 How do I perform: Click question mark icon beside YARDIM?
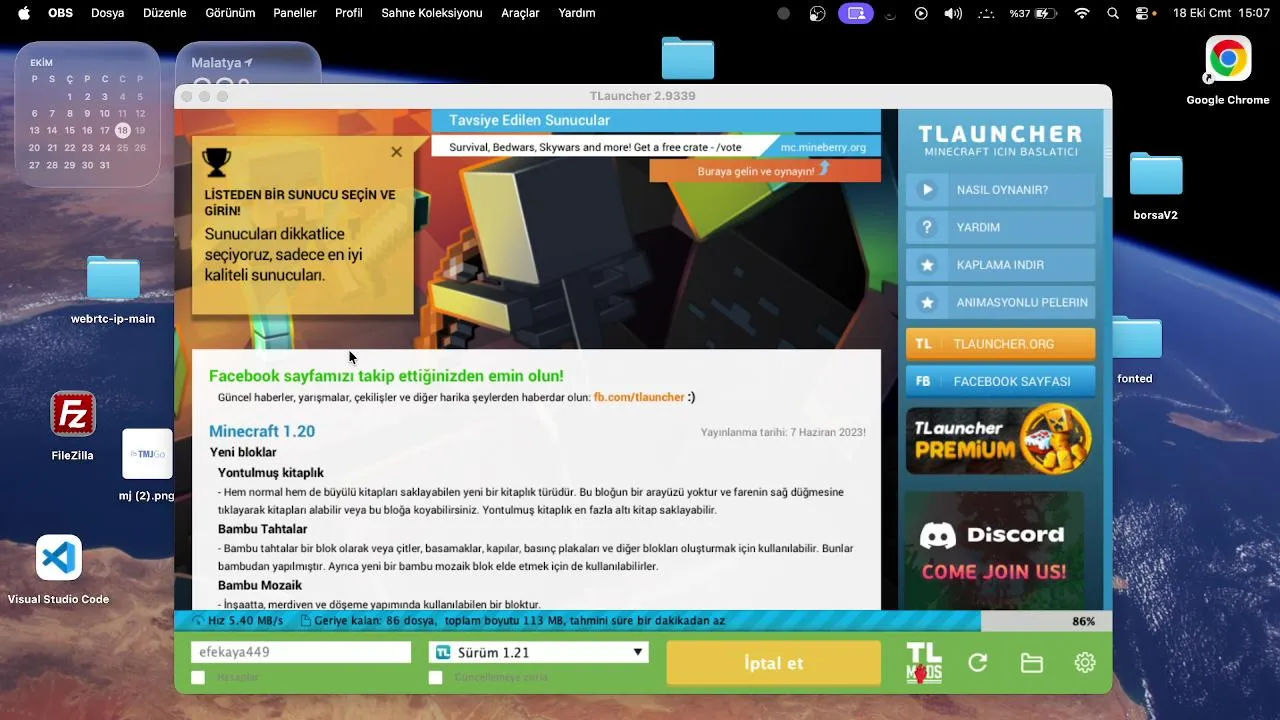click(x=927, y=227)
